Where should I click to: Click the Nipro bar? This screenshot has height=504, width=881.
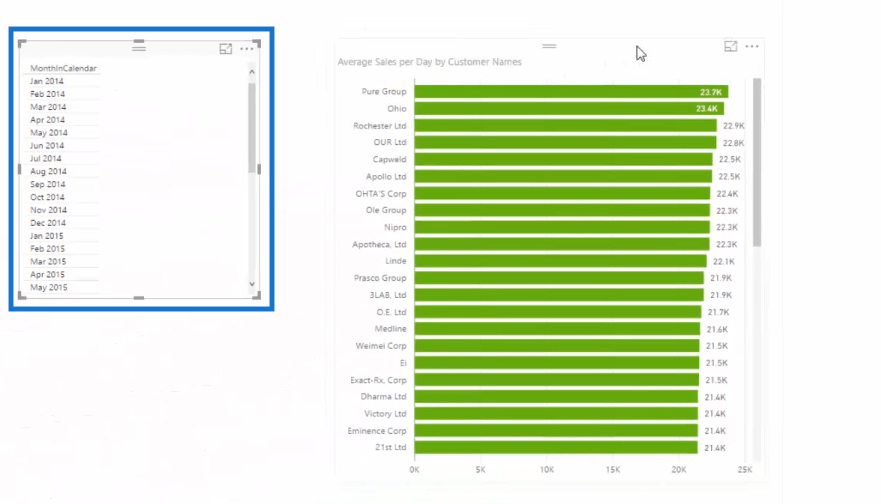[x=562, y=227]
